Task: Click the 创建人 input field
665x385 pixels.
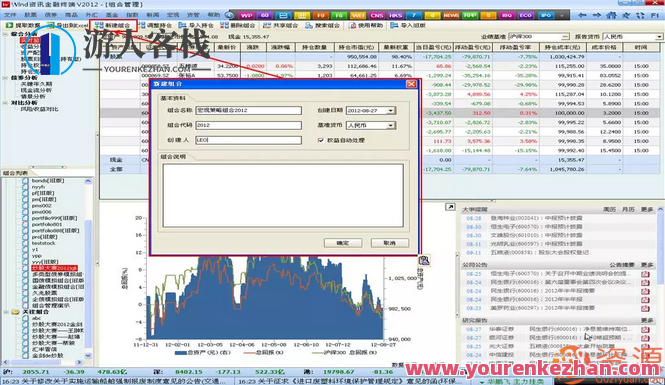Action: point(249,140)
